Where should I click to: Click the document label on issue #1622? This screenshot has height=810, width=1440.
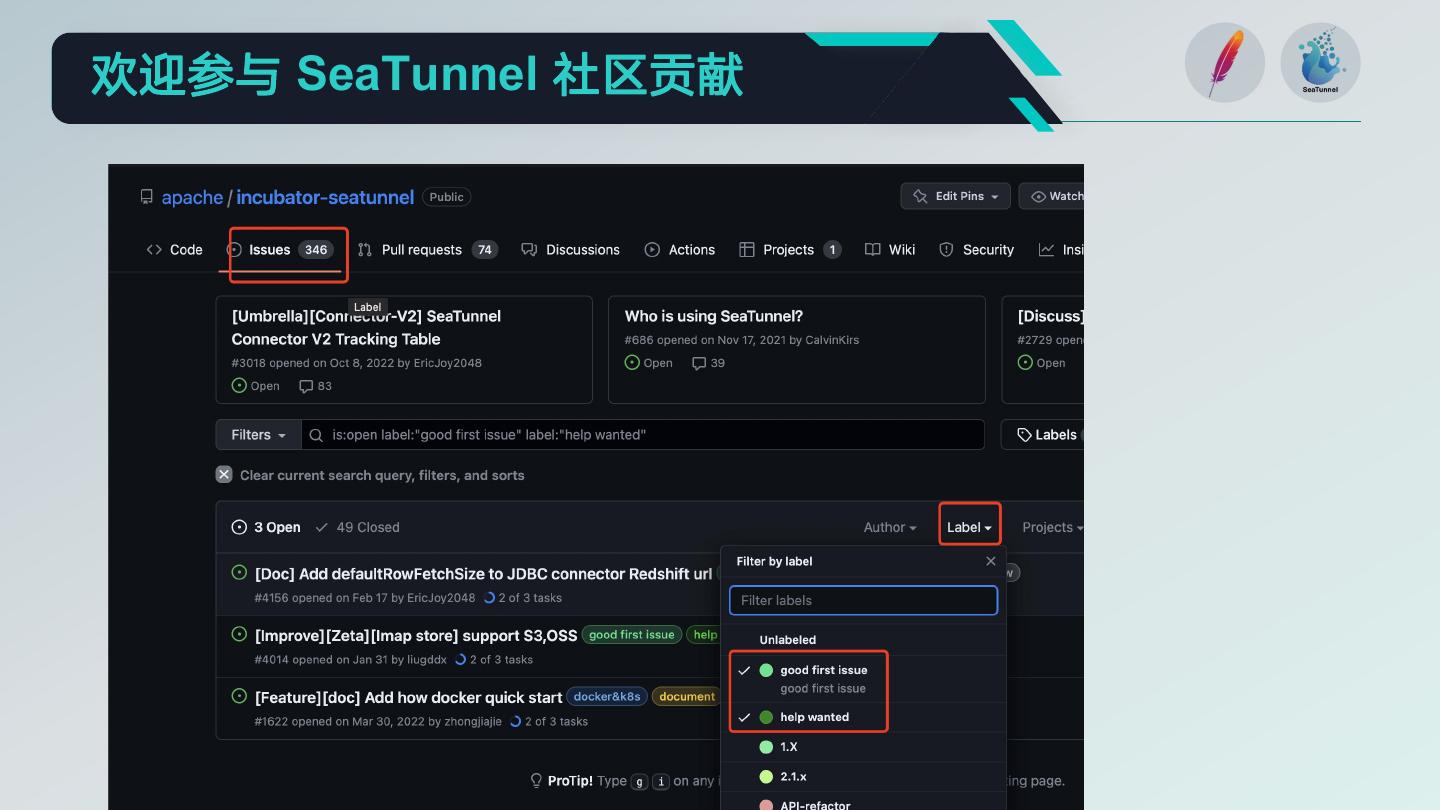click(x=687, y=696)
